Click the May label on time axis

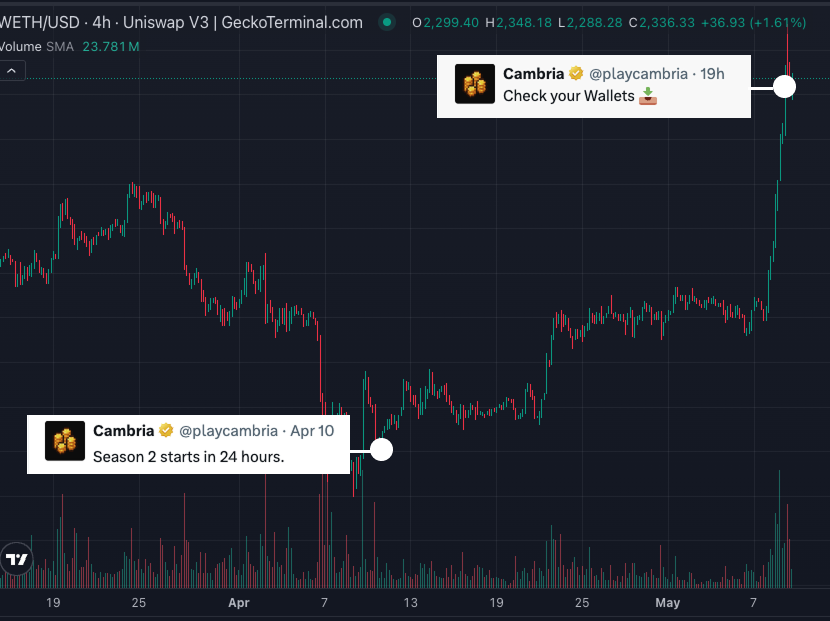(667, 602)
